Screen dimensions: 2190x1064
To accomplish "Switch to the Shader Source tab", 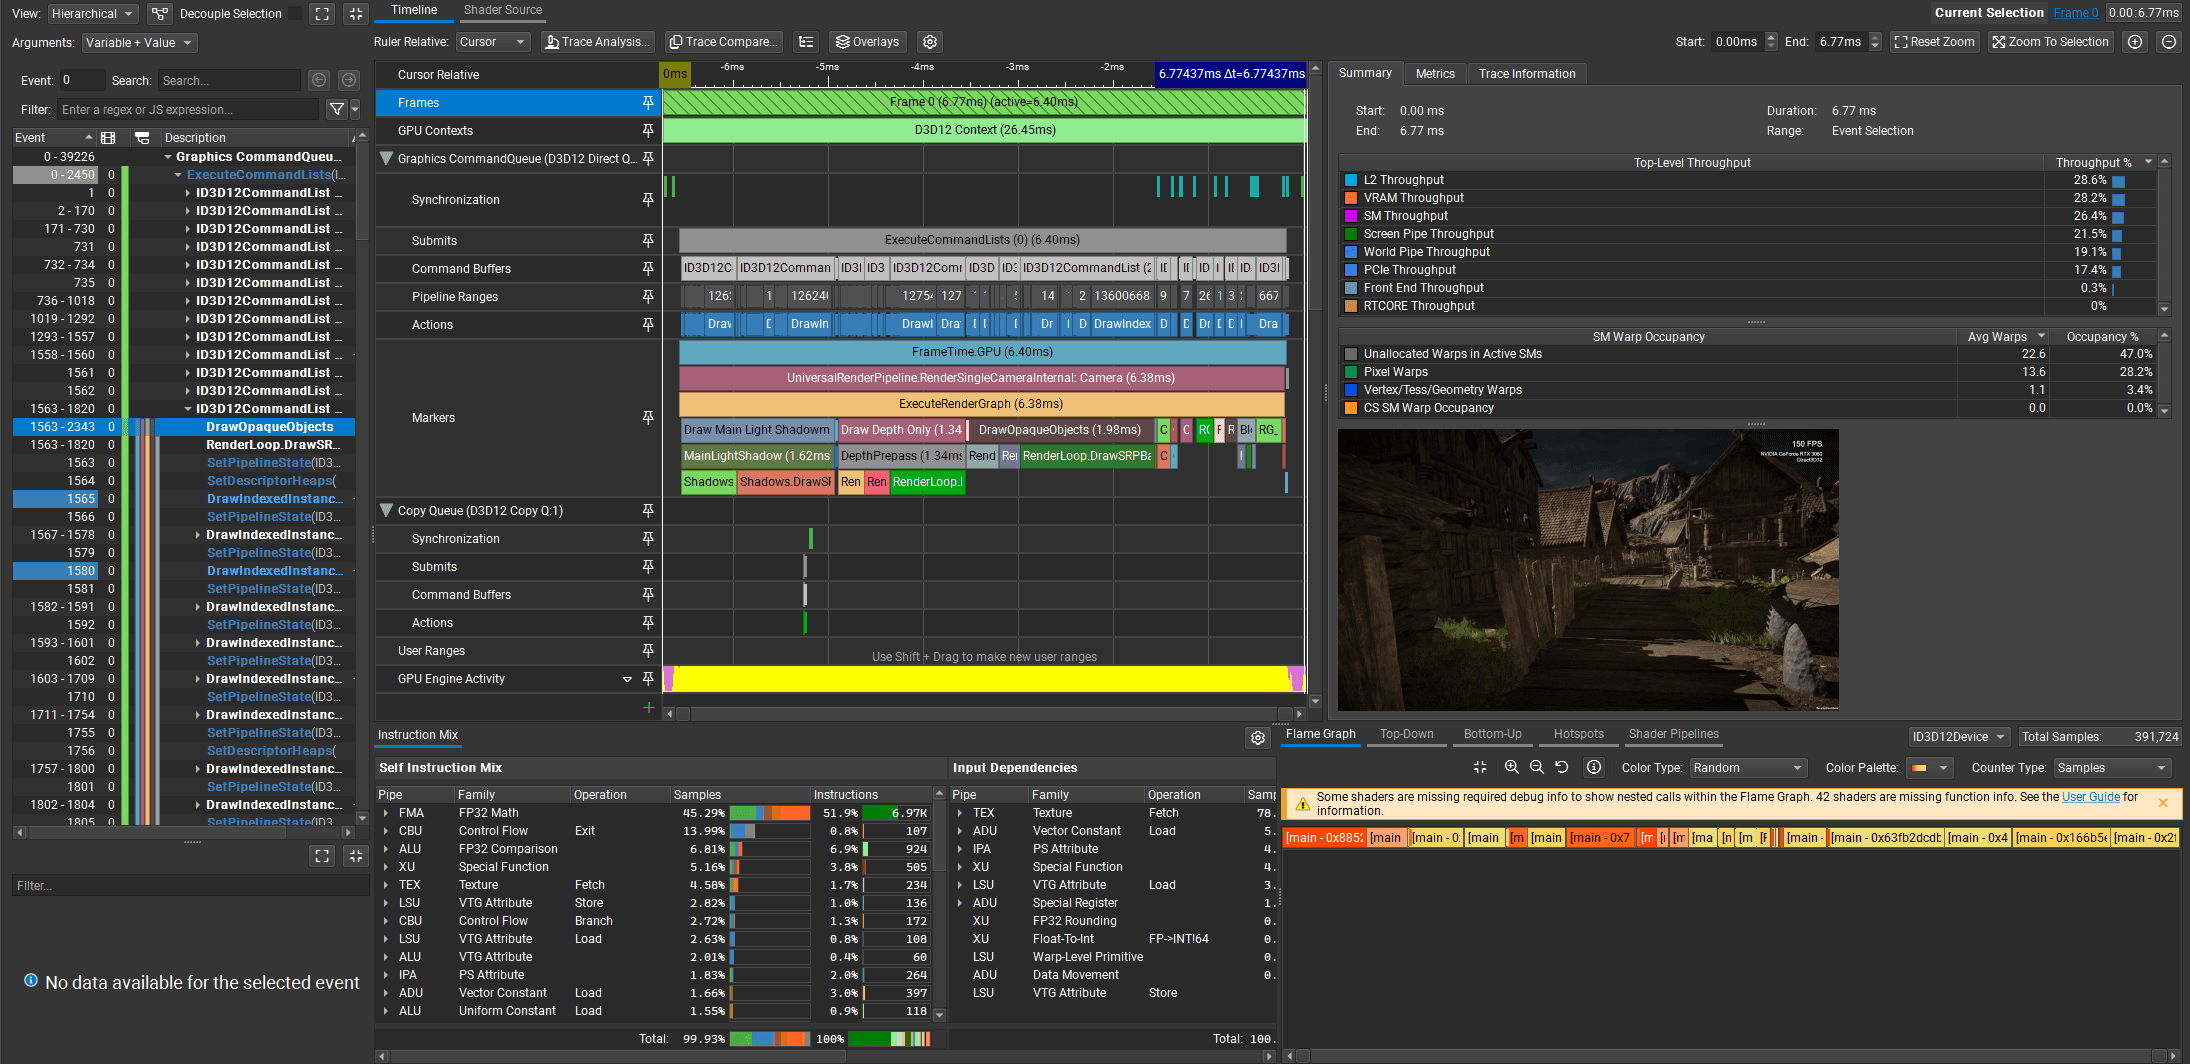I will (x=502, y=10).
